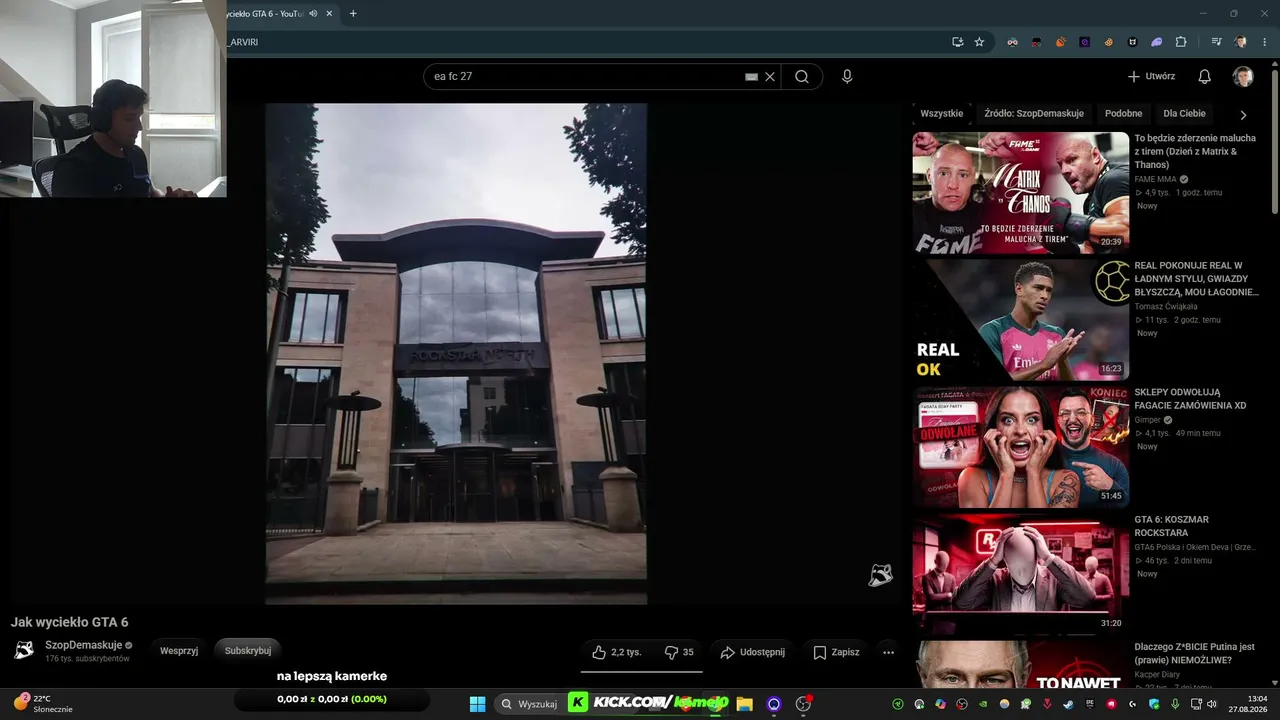Open the Fagata concert cancellation video thumbnail
The width and height of the screenshot is (1280, 720).
coord(1020,447)
